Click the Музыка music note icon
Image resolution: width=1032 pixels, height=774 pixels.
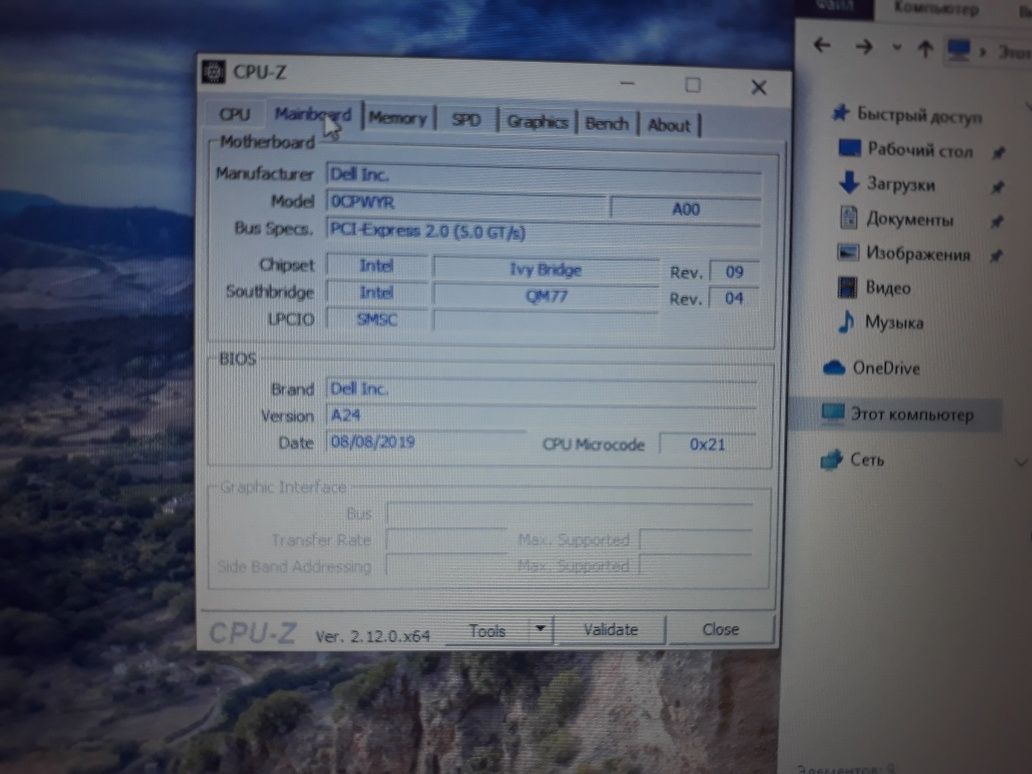click(845, 322)
